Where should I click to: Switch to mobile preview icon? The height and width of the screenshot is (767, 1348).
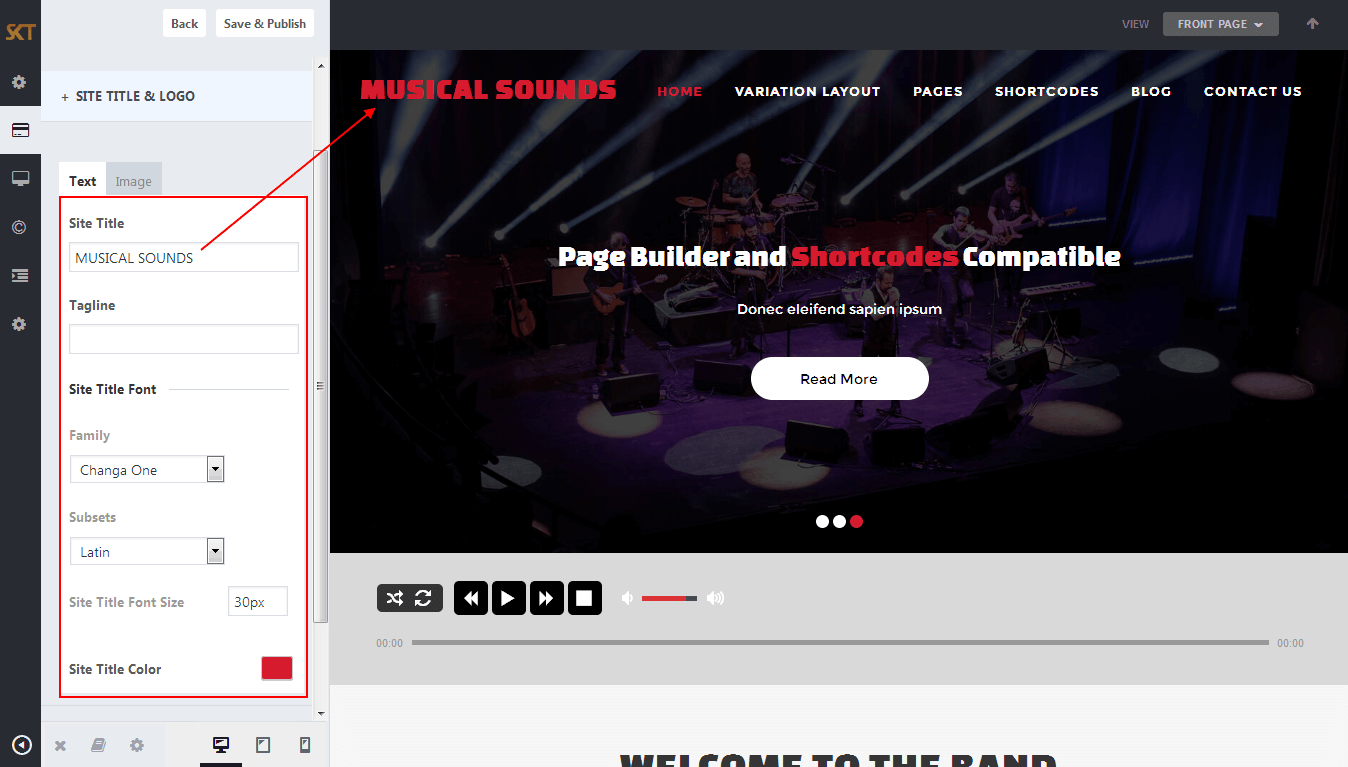click(x=305, y=745)
